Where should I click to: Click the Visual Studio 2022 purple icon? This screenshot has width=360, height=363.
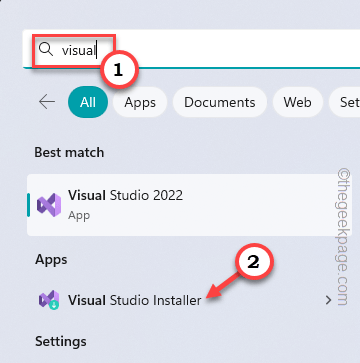click(x=49, y=205)
